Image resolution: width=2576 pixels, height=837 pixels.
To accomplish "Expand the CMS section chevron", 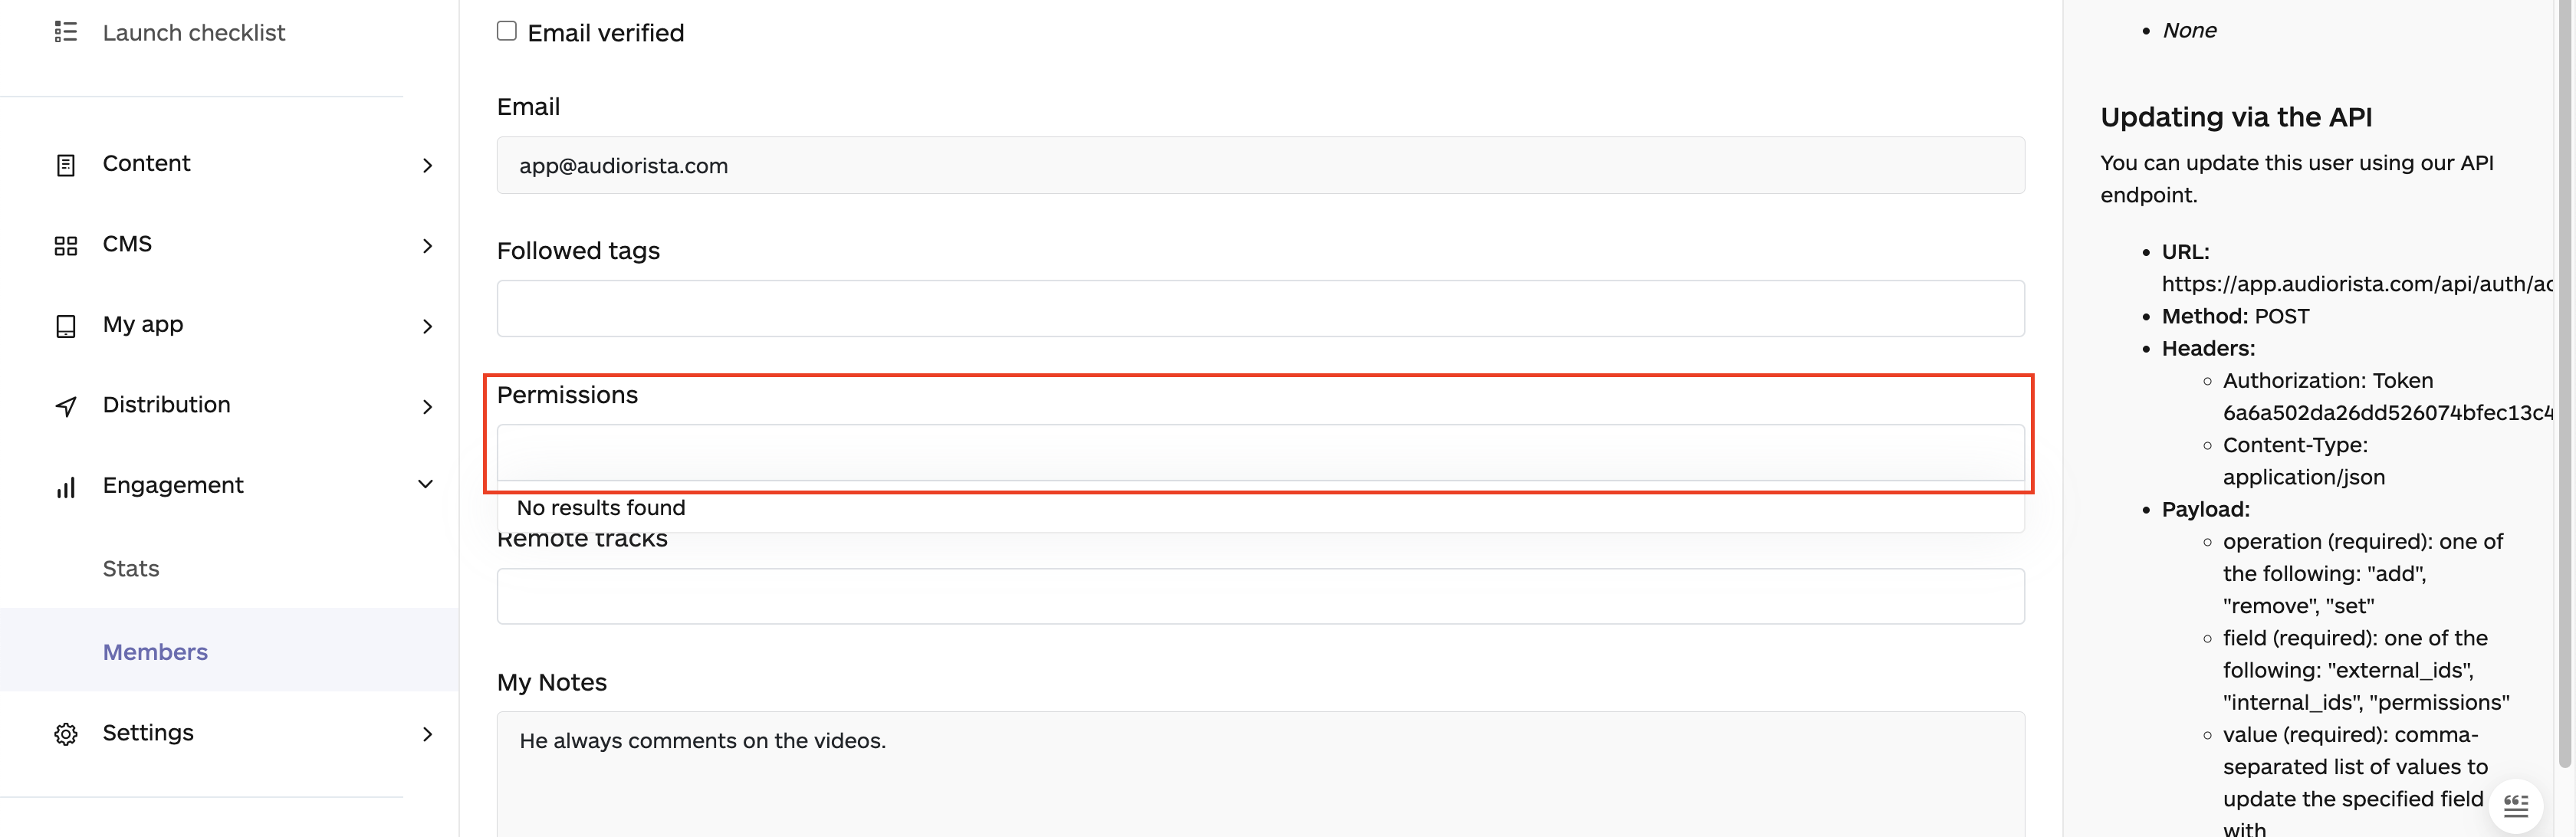I will (427, 246).
